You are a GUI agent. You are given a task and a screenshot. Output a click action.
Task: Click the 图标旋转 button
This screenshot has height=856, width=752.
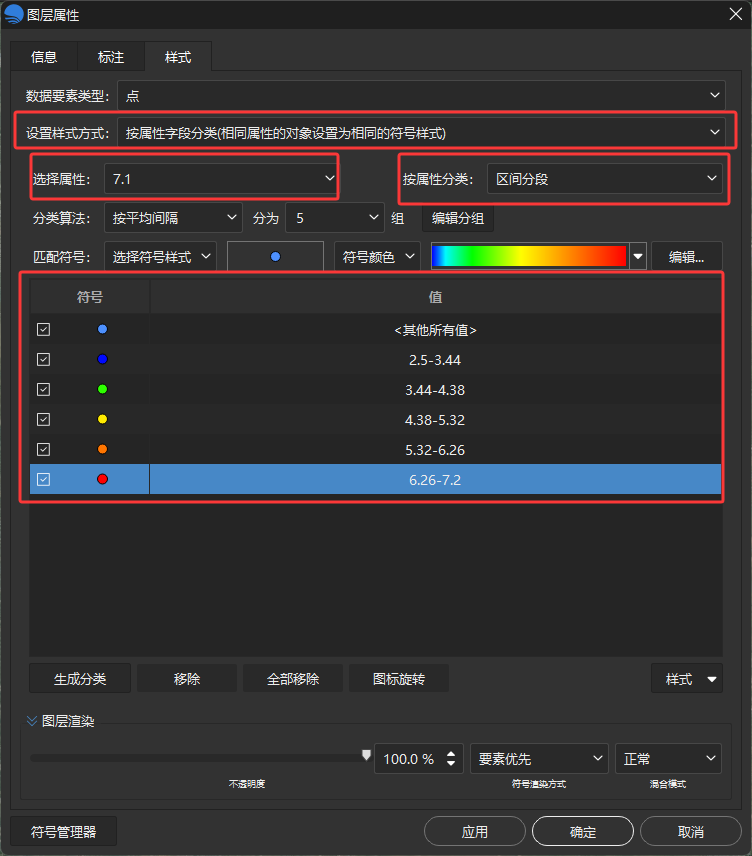click(399, 679)
